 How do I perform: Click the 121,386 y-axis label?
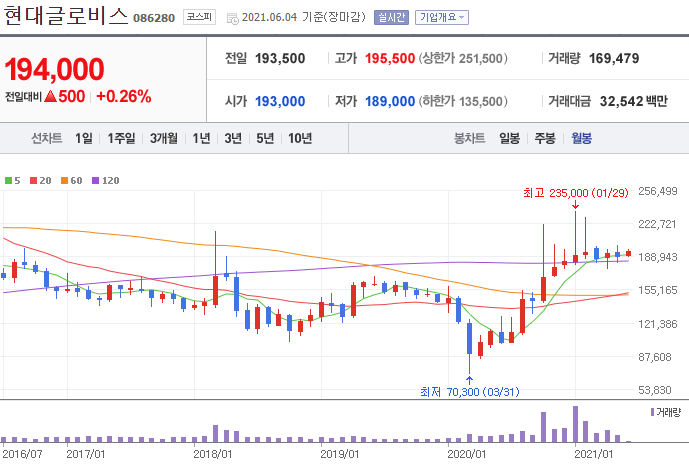[658, 324]
